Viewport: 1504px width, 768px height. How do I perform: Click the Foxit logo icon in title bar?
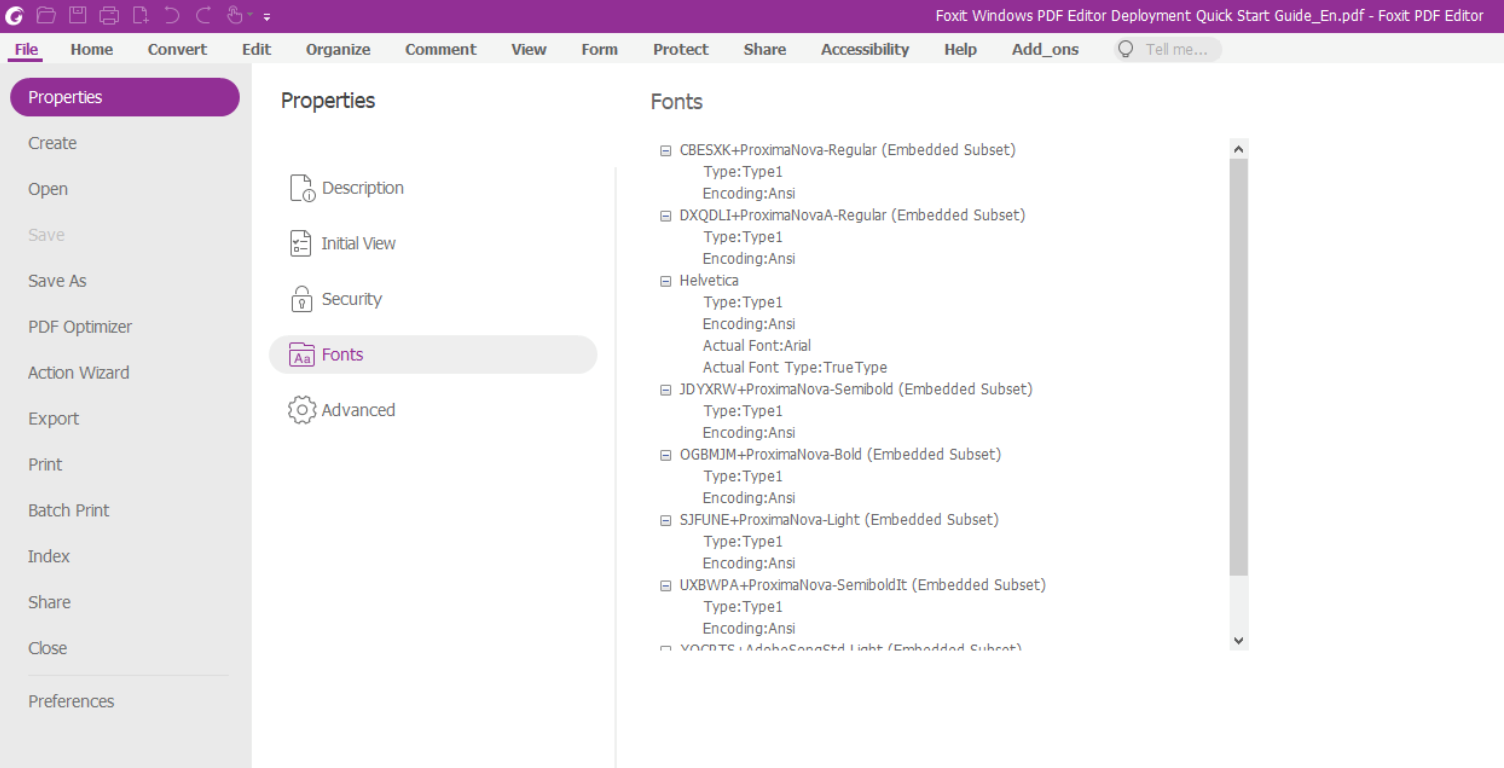[x=14, y=15]
